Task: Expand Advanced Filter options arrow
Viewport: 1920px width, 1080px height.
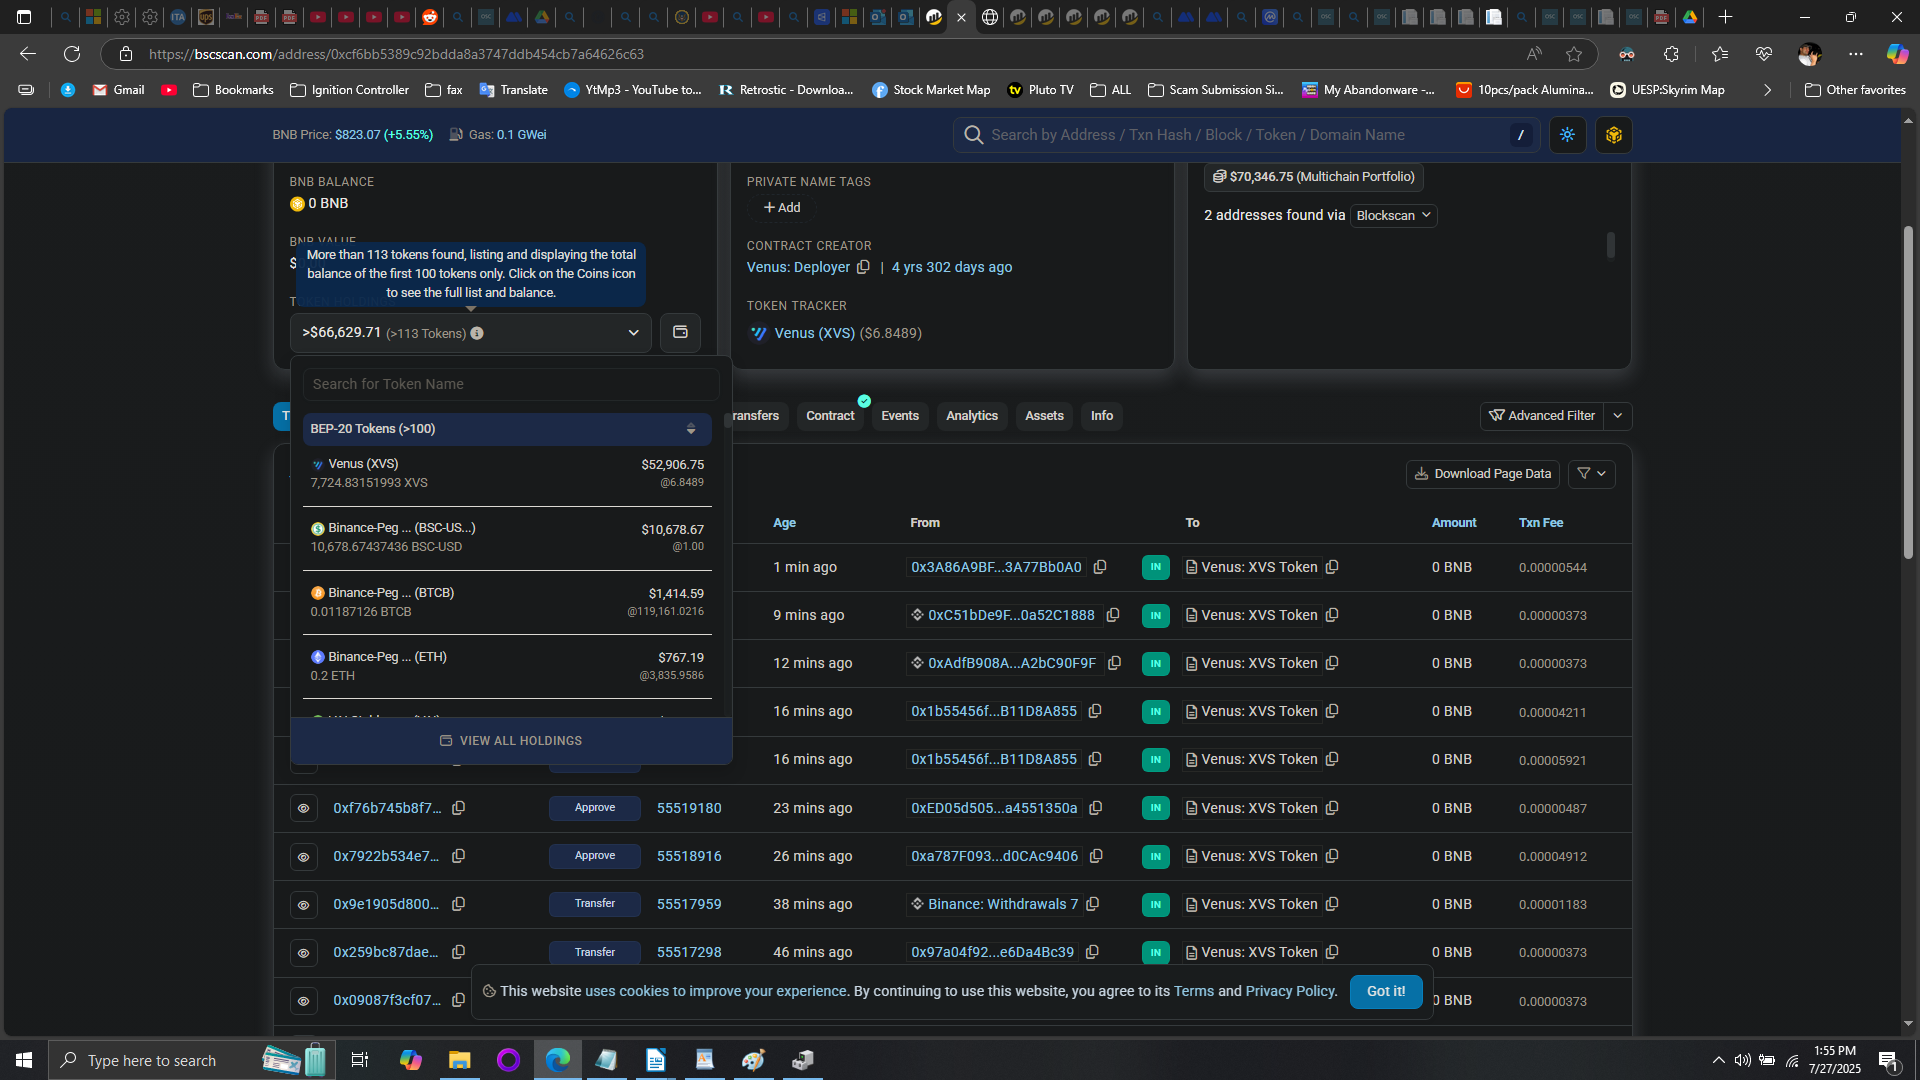Action: point(1617,416)
